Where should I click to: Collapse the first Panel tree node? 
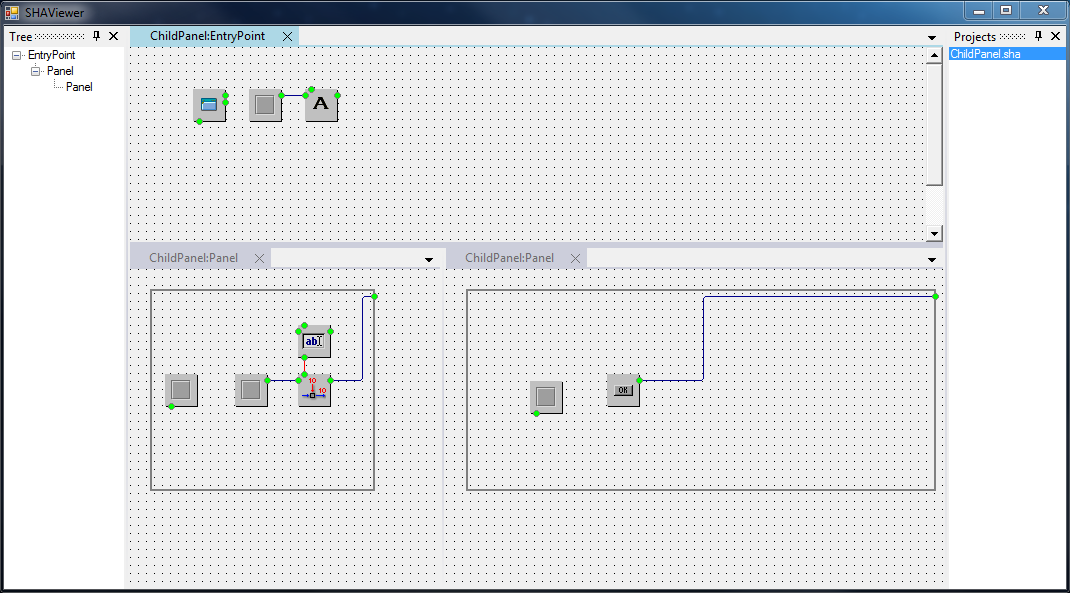[x=35, y=71]
